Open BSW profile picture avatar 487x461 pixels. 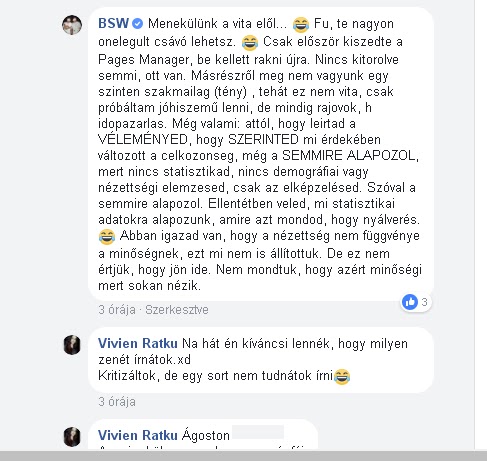[x=72, y=25]
